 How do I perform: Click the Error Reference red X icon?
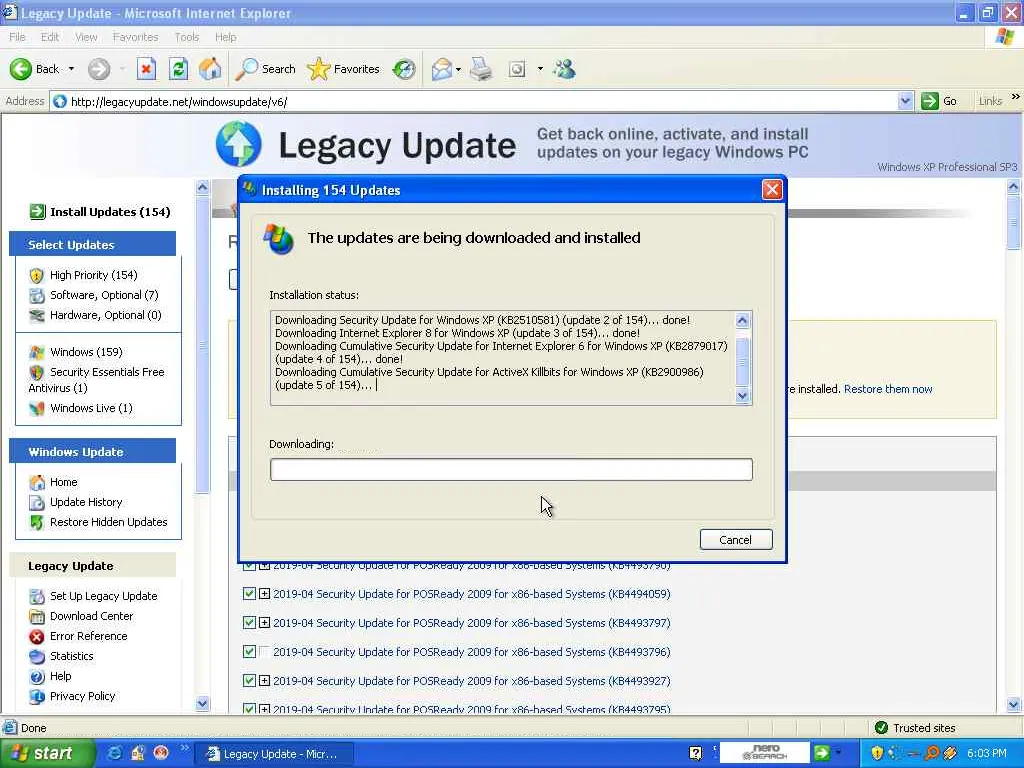pos(37,636)
